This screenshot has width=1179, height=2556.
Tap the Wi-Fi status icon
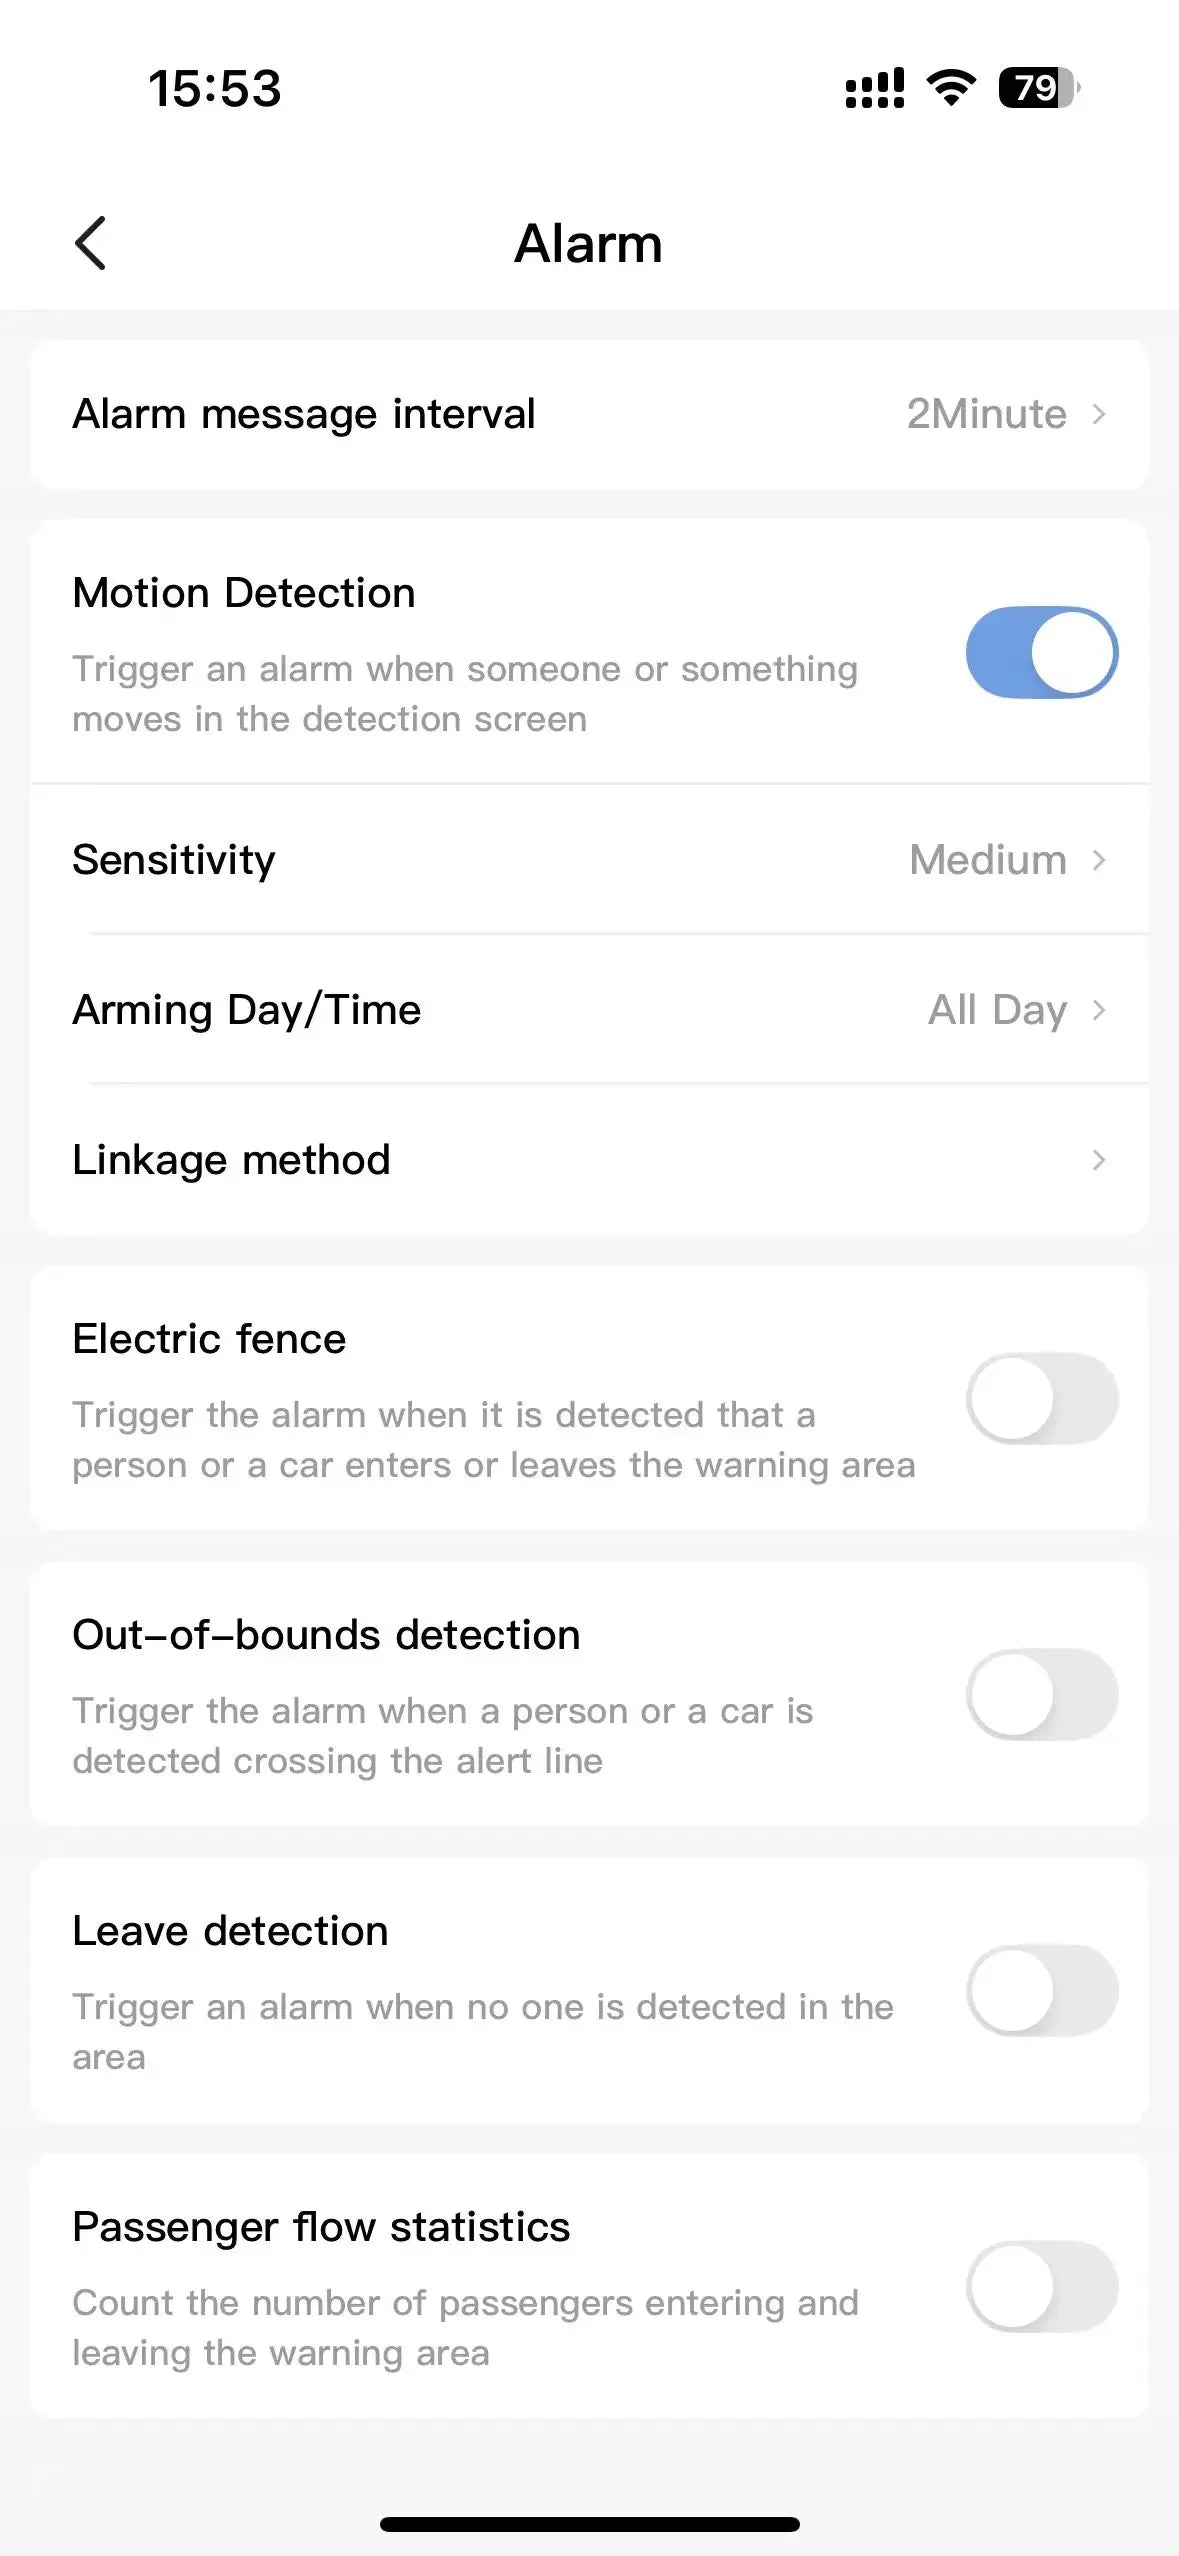951,88
